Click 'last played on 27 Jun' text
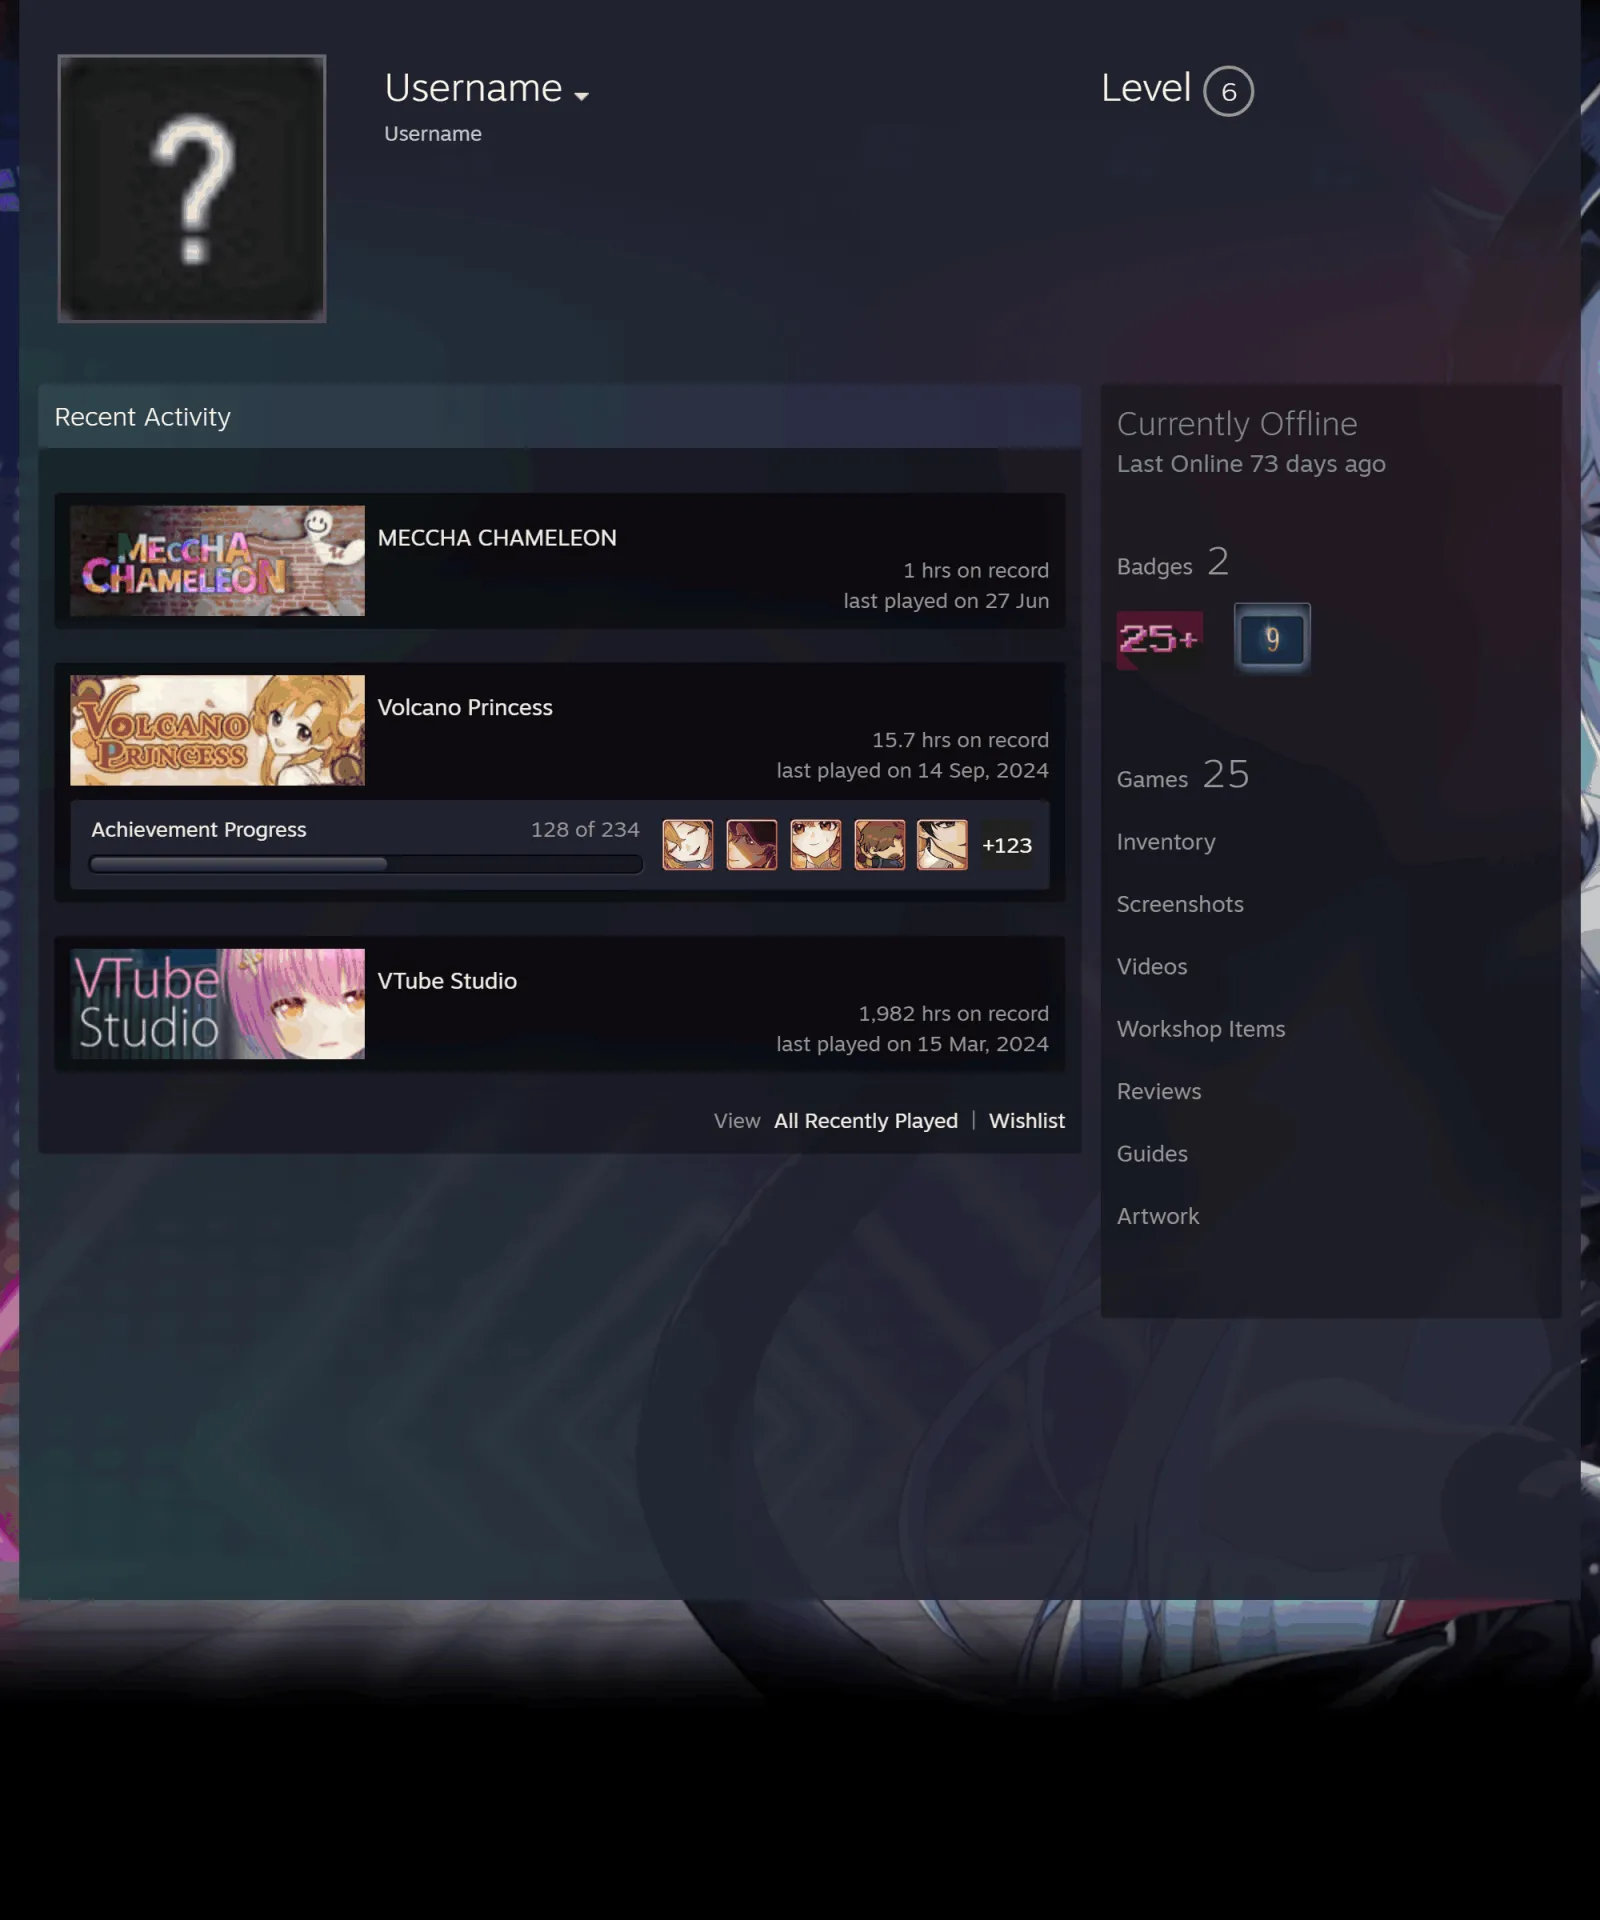 (946, 601)
